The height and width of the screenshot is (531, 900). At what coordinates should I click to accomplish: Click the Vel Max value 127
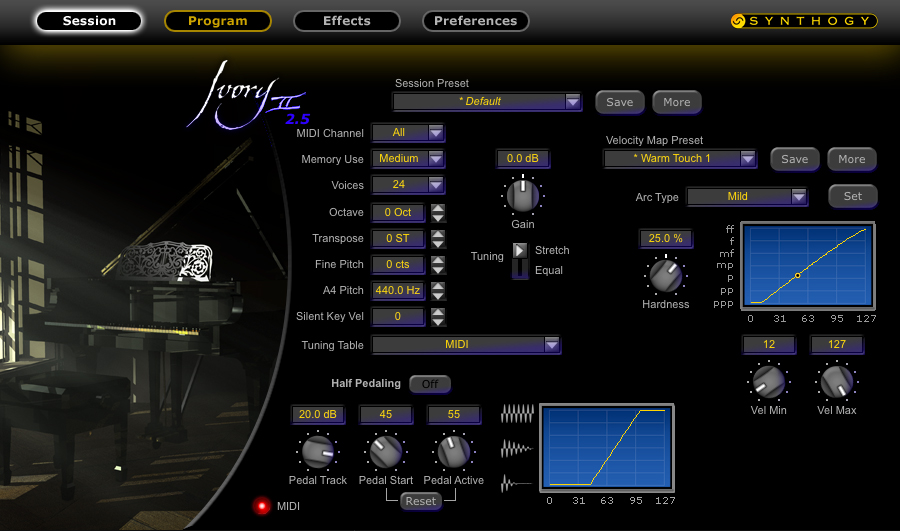(837, 344)
